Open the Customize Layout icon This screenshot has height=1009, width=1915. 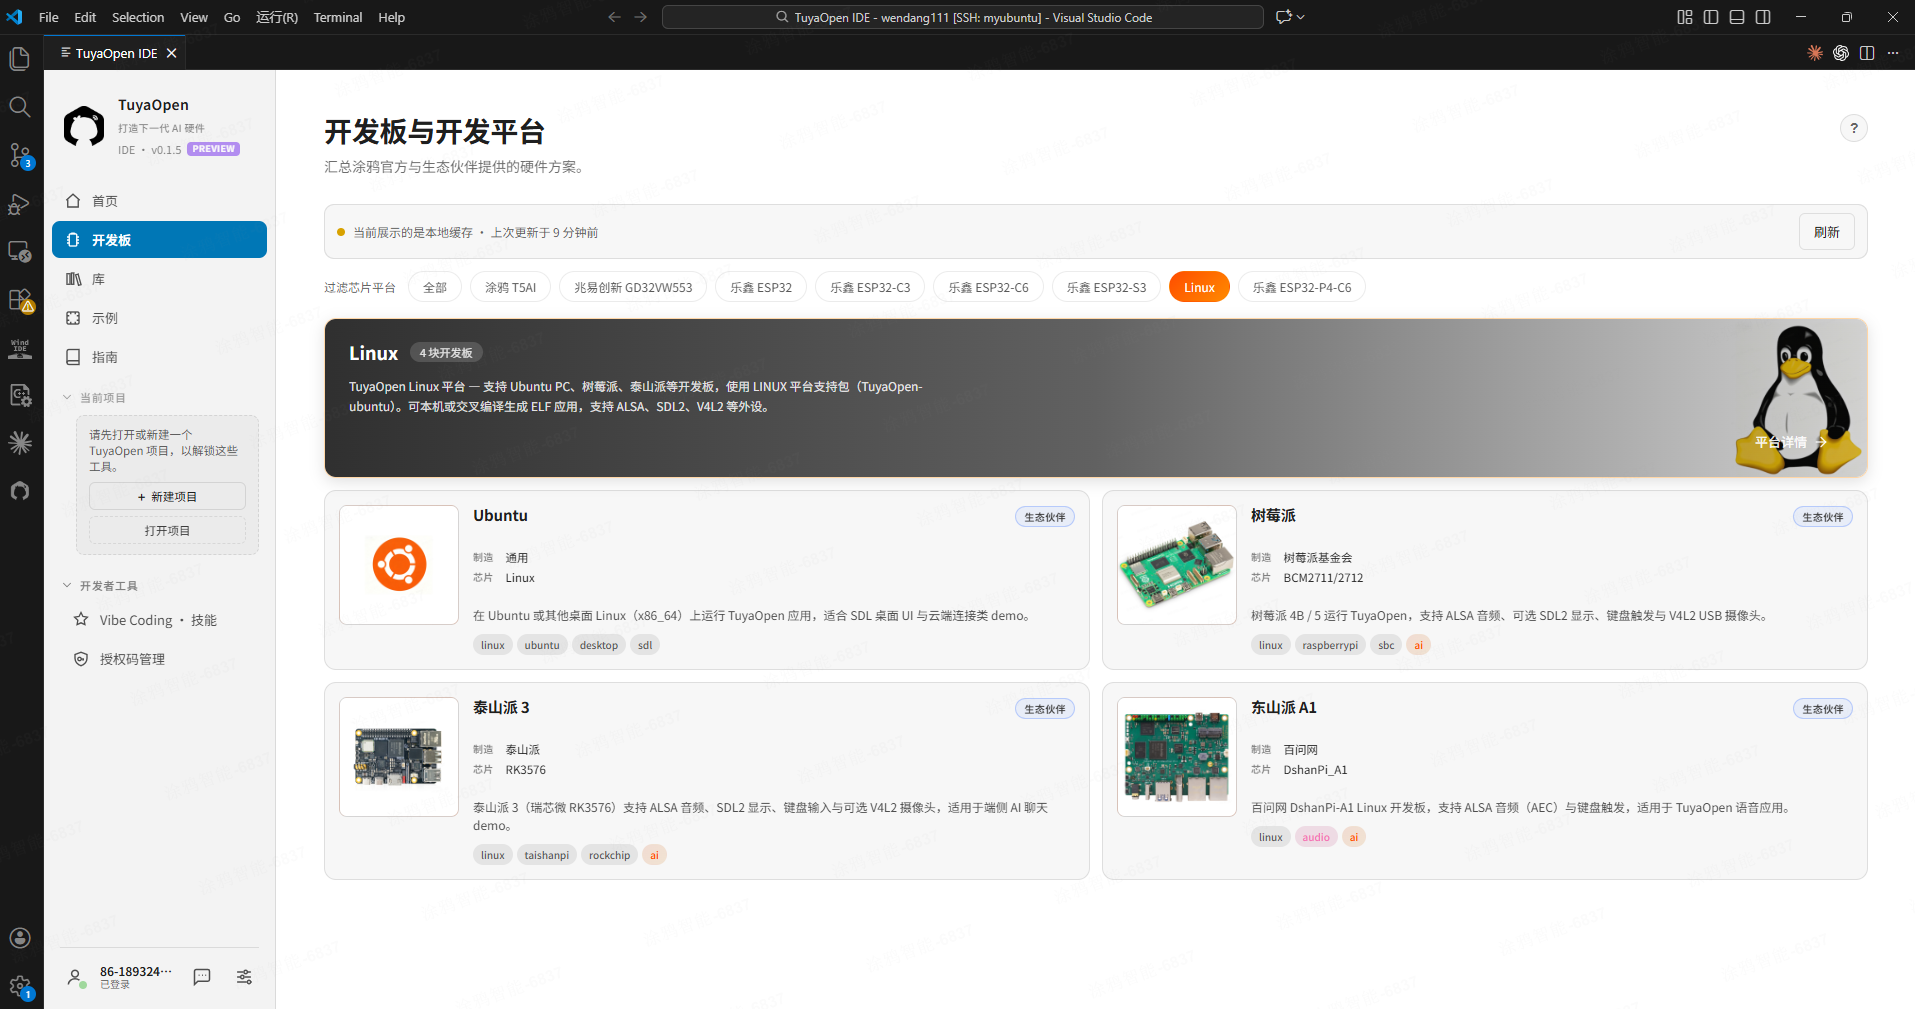tap(1685, 17)
